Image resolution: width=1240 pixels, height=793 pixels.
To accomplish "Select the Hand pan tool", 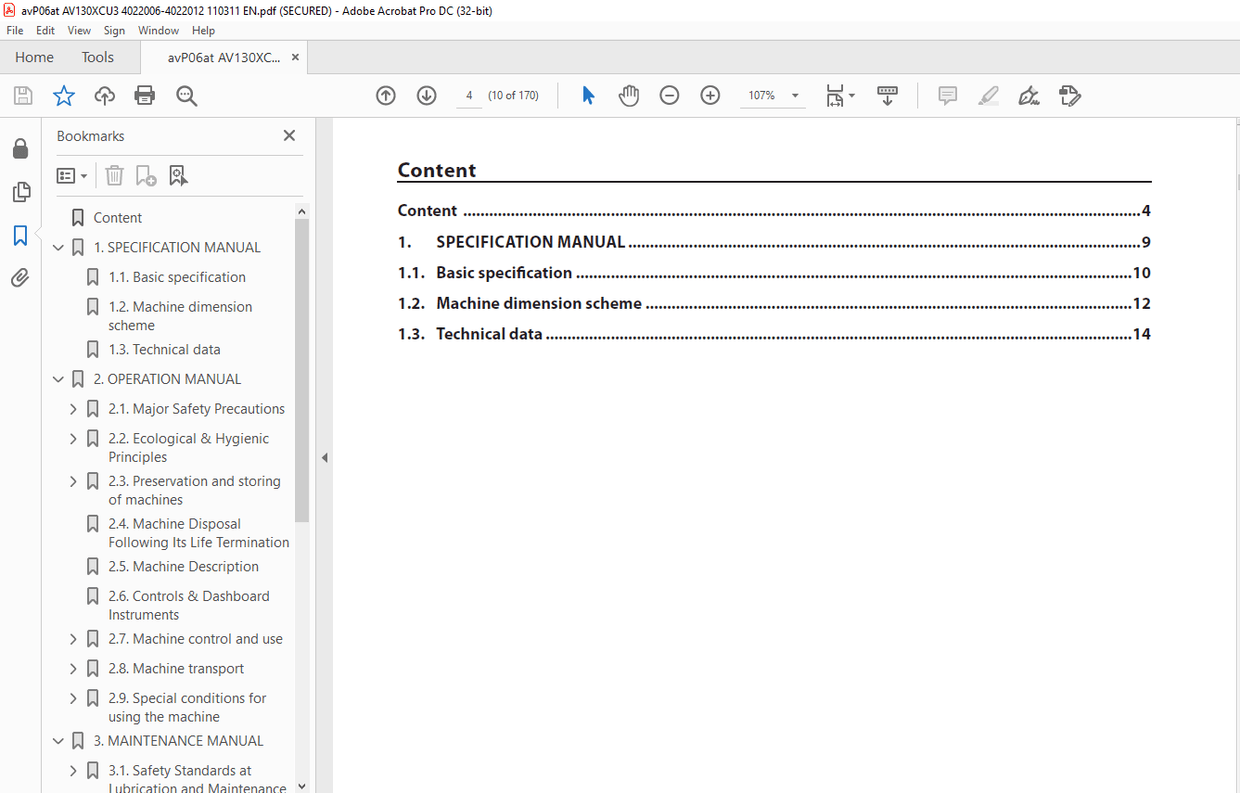I will click(629, 96).
